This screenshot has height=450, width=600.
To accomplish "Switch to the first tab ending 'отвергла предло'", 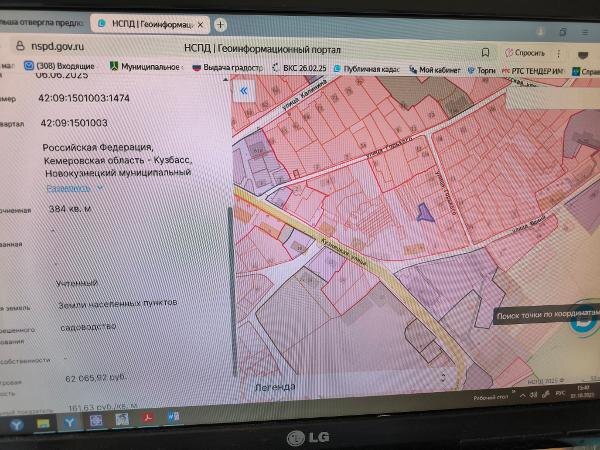I will pos(41,23).
